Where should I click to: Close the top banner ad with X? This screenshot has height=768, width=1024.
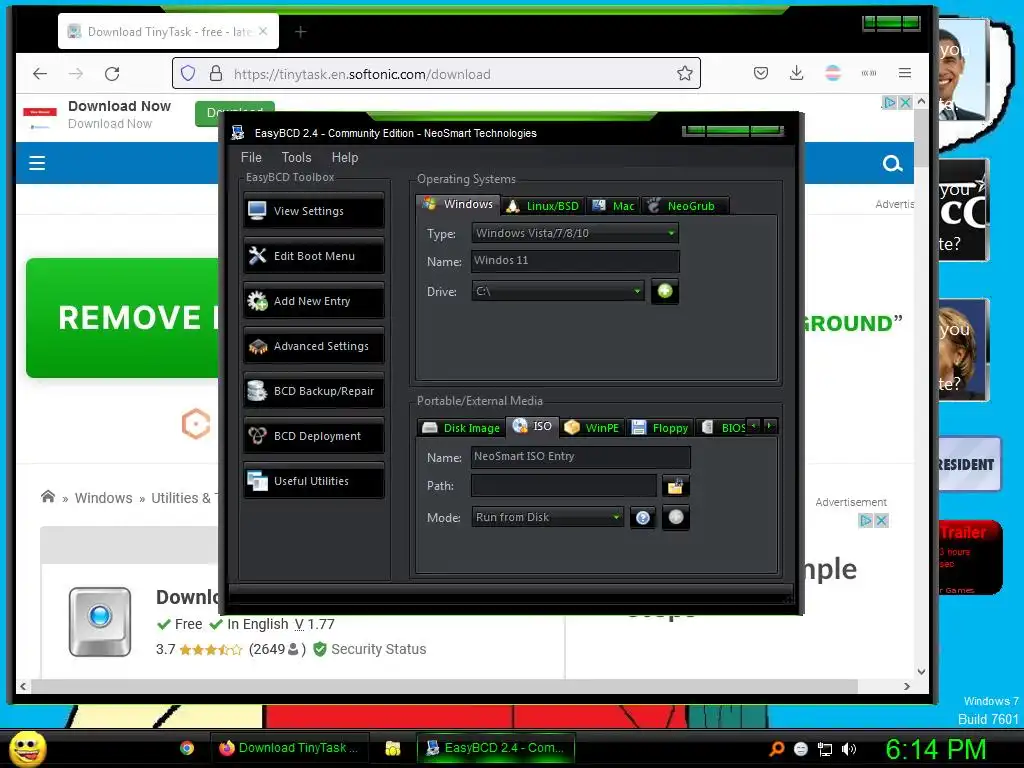pos(905,103)
